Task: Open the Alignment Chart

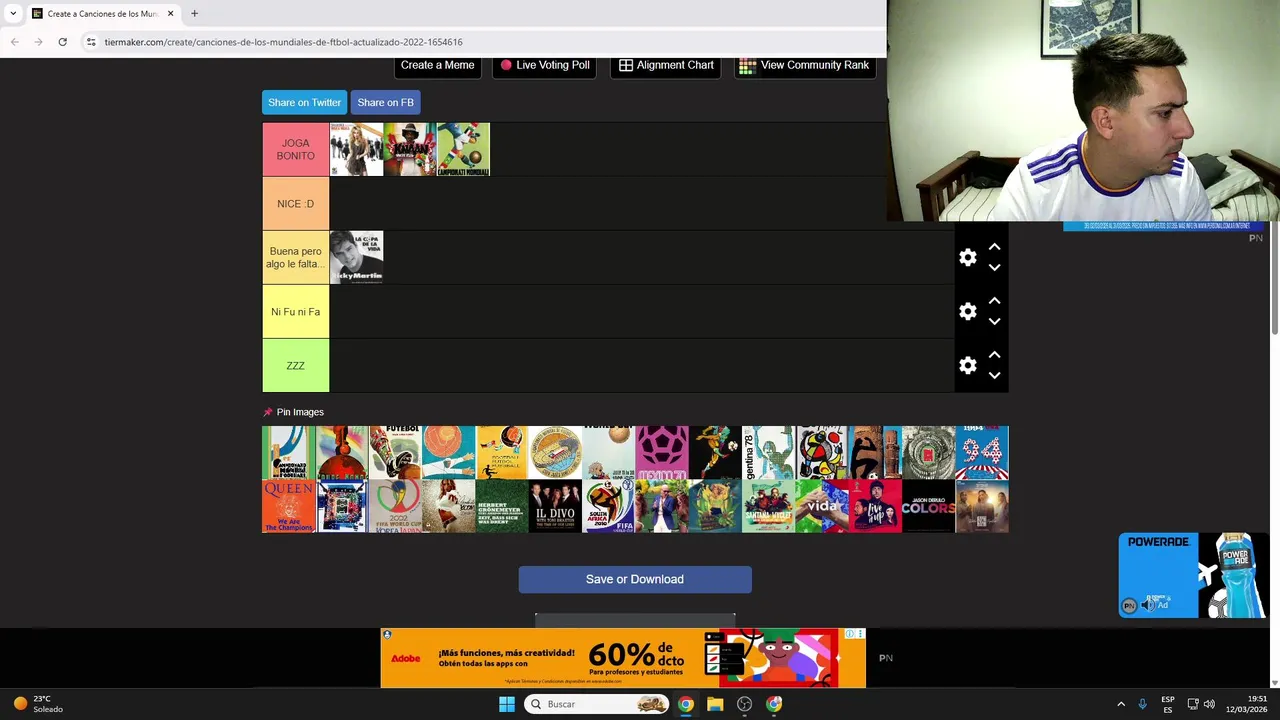Action: tap(666, 66)
